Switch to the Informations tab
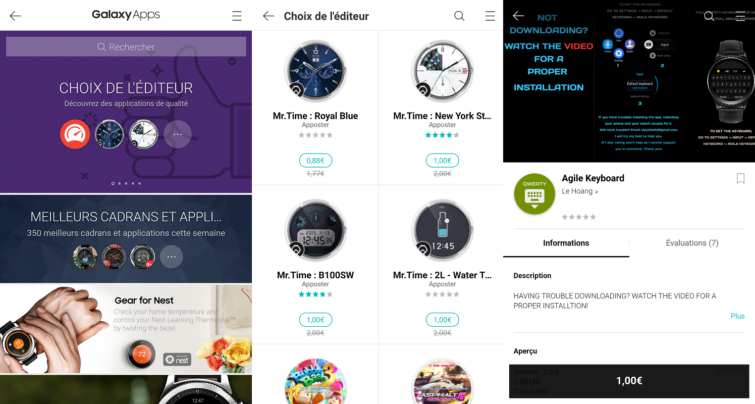755x404 pixels. (x=566, y=243)
